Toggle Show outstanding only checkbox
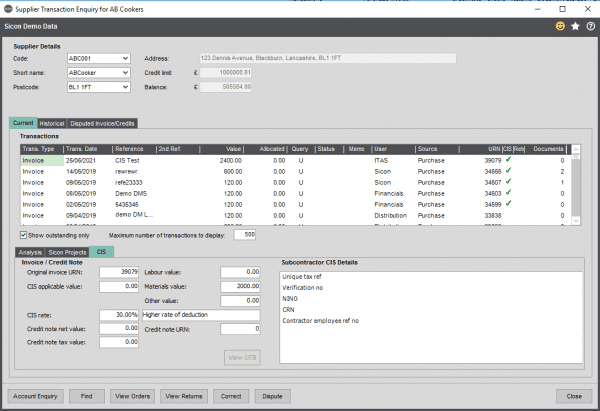600x411 pixels. click(23, 235)
